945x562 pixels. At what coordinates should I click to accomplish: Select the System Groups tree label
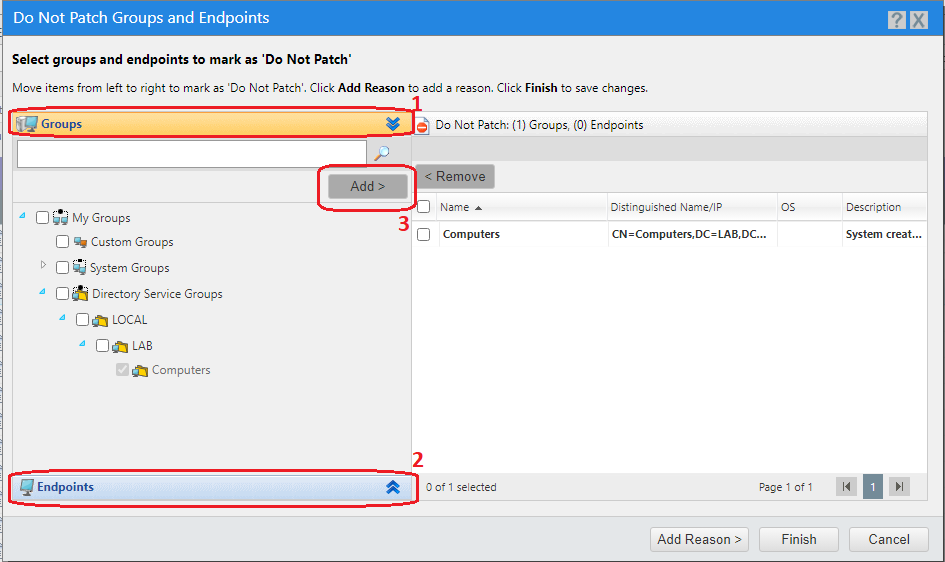click(x=130, y=268)
